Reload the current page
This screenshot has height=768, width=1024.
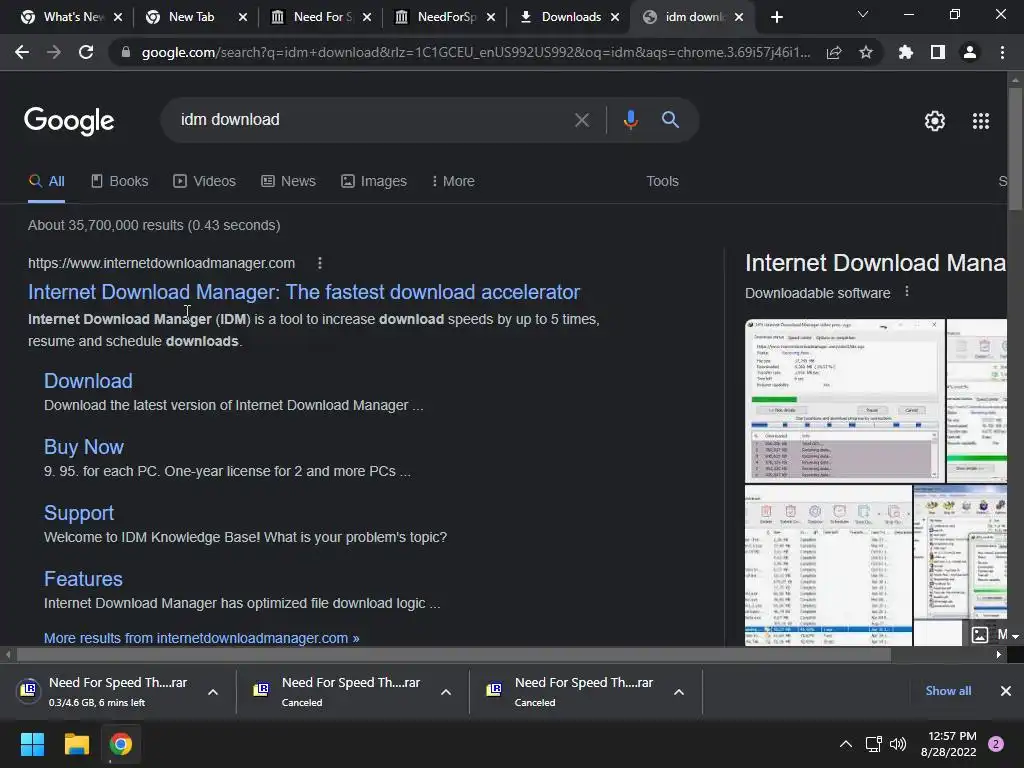[86, 52]
